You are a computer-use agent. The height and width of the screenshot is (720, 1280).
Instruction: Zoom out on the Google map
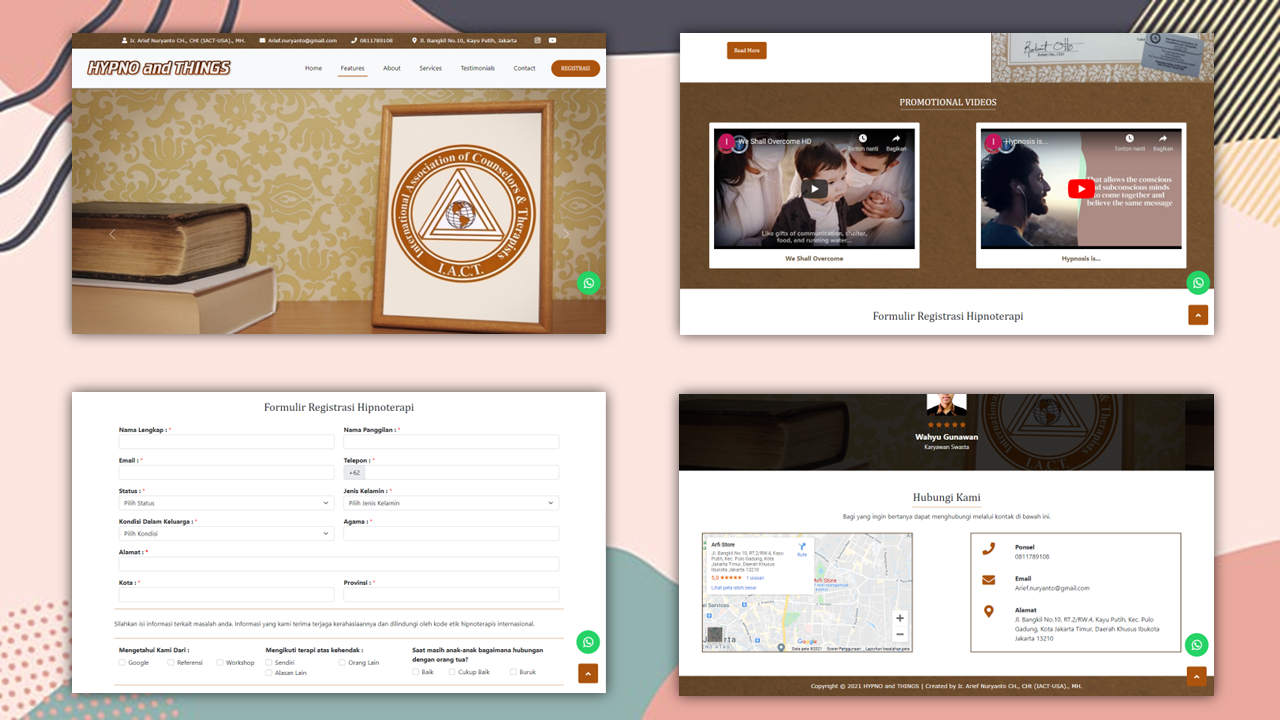tap(899, 635)
